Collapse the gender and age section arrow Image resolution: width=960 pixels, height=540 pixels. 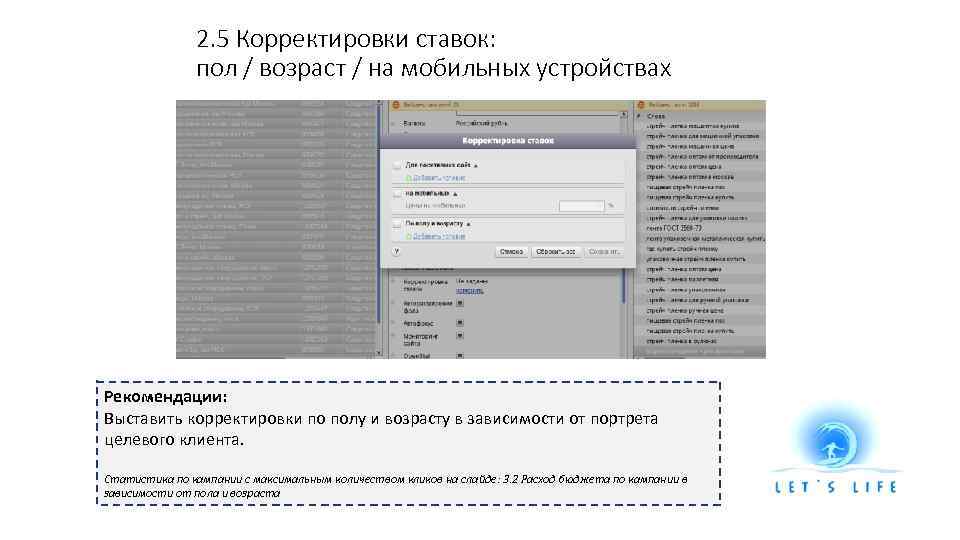(468, 225)
